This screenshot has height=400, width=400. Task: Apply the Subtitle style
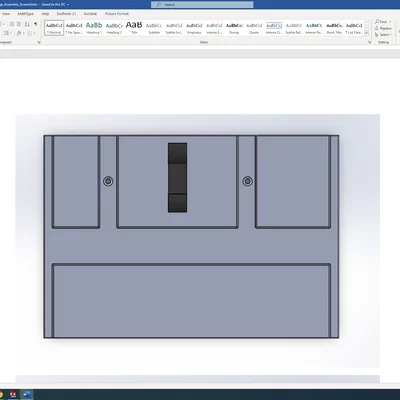tap(154, 28)
